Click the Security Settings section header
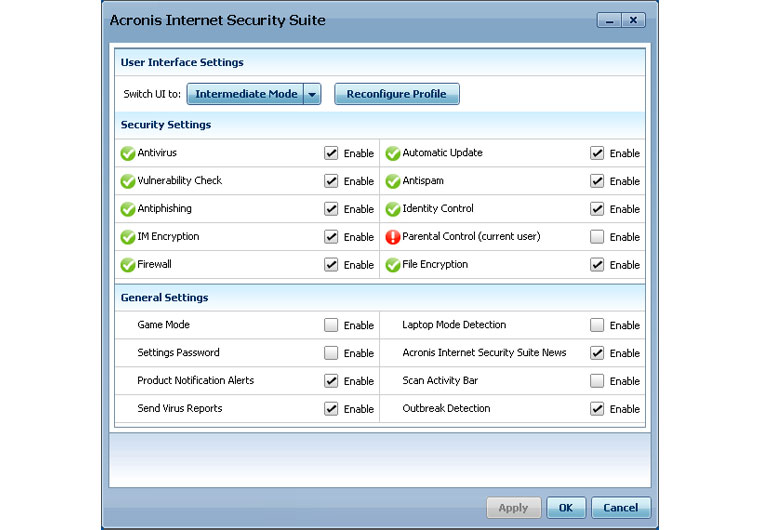760x530 pixels. point(166,125)
